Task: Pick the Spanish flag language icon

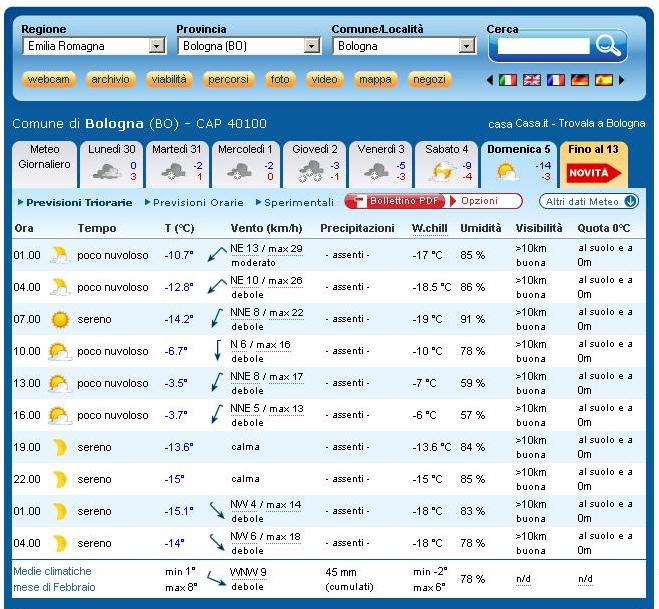Action: tap(604, 80)
